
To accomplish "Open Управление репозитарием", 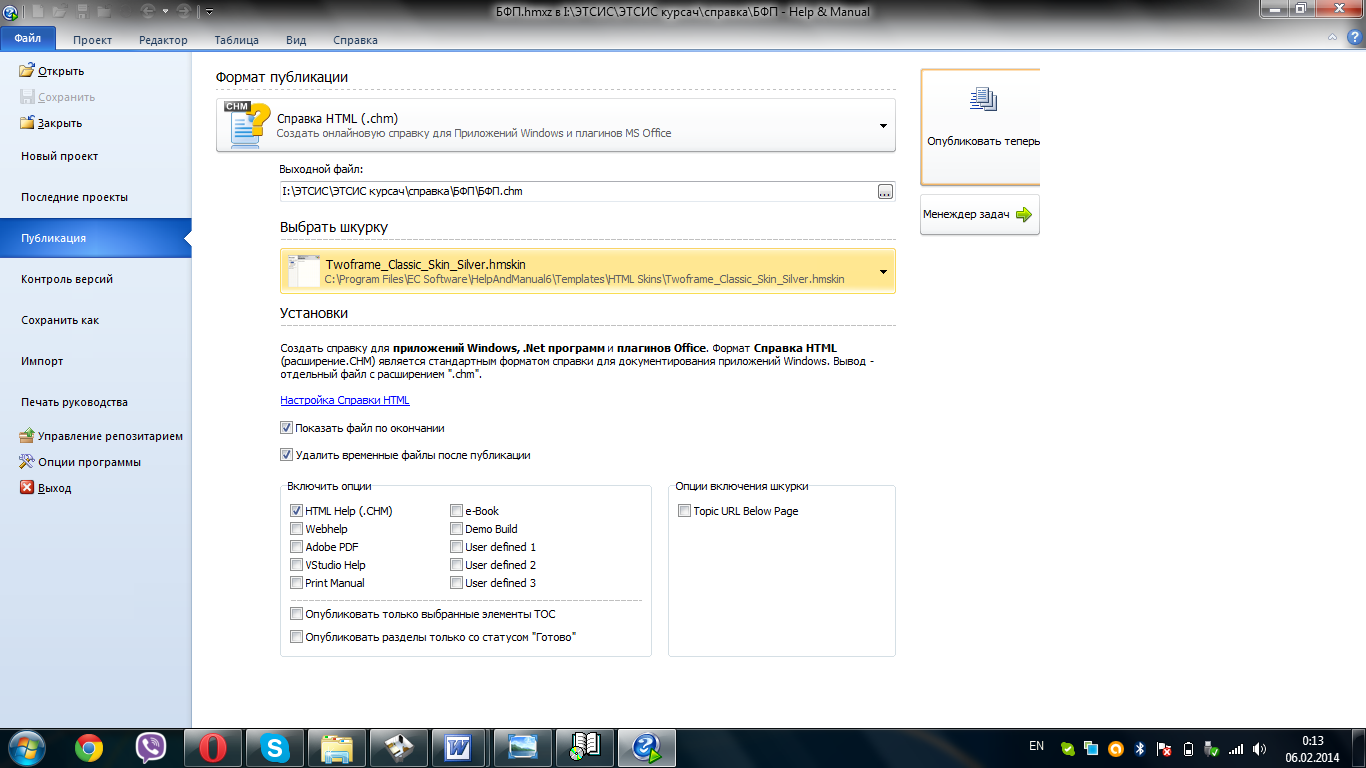I will tap(101, 436).
